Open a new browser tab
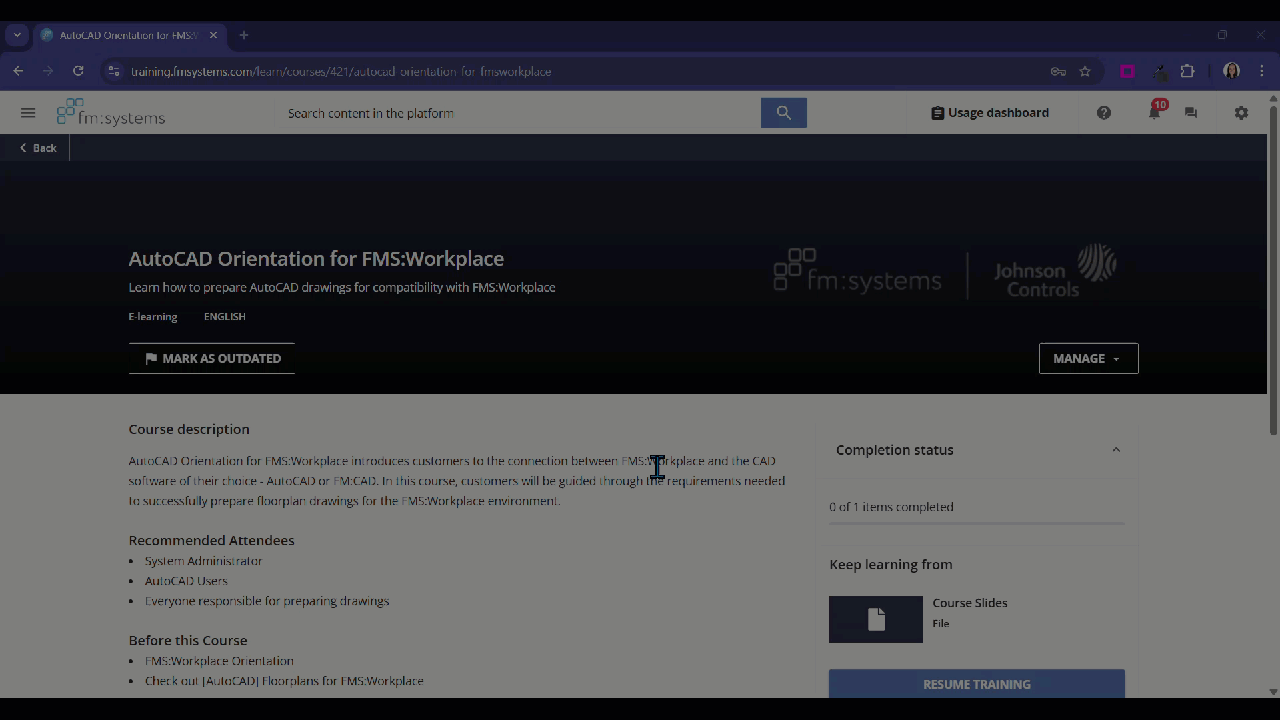 point(244,35)
